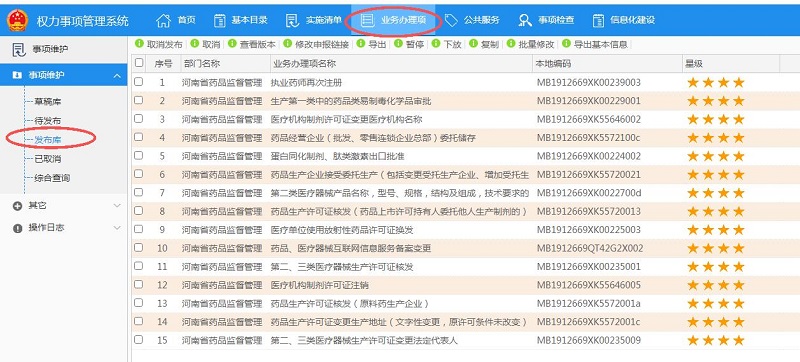Viewport: 800px width, 362px height.
Task: Open 综合查询 in sidebar tree
Action: [52, 178]
